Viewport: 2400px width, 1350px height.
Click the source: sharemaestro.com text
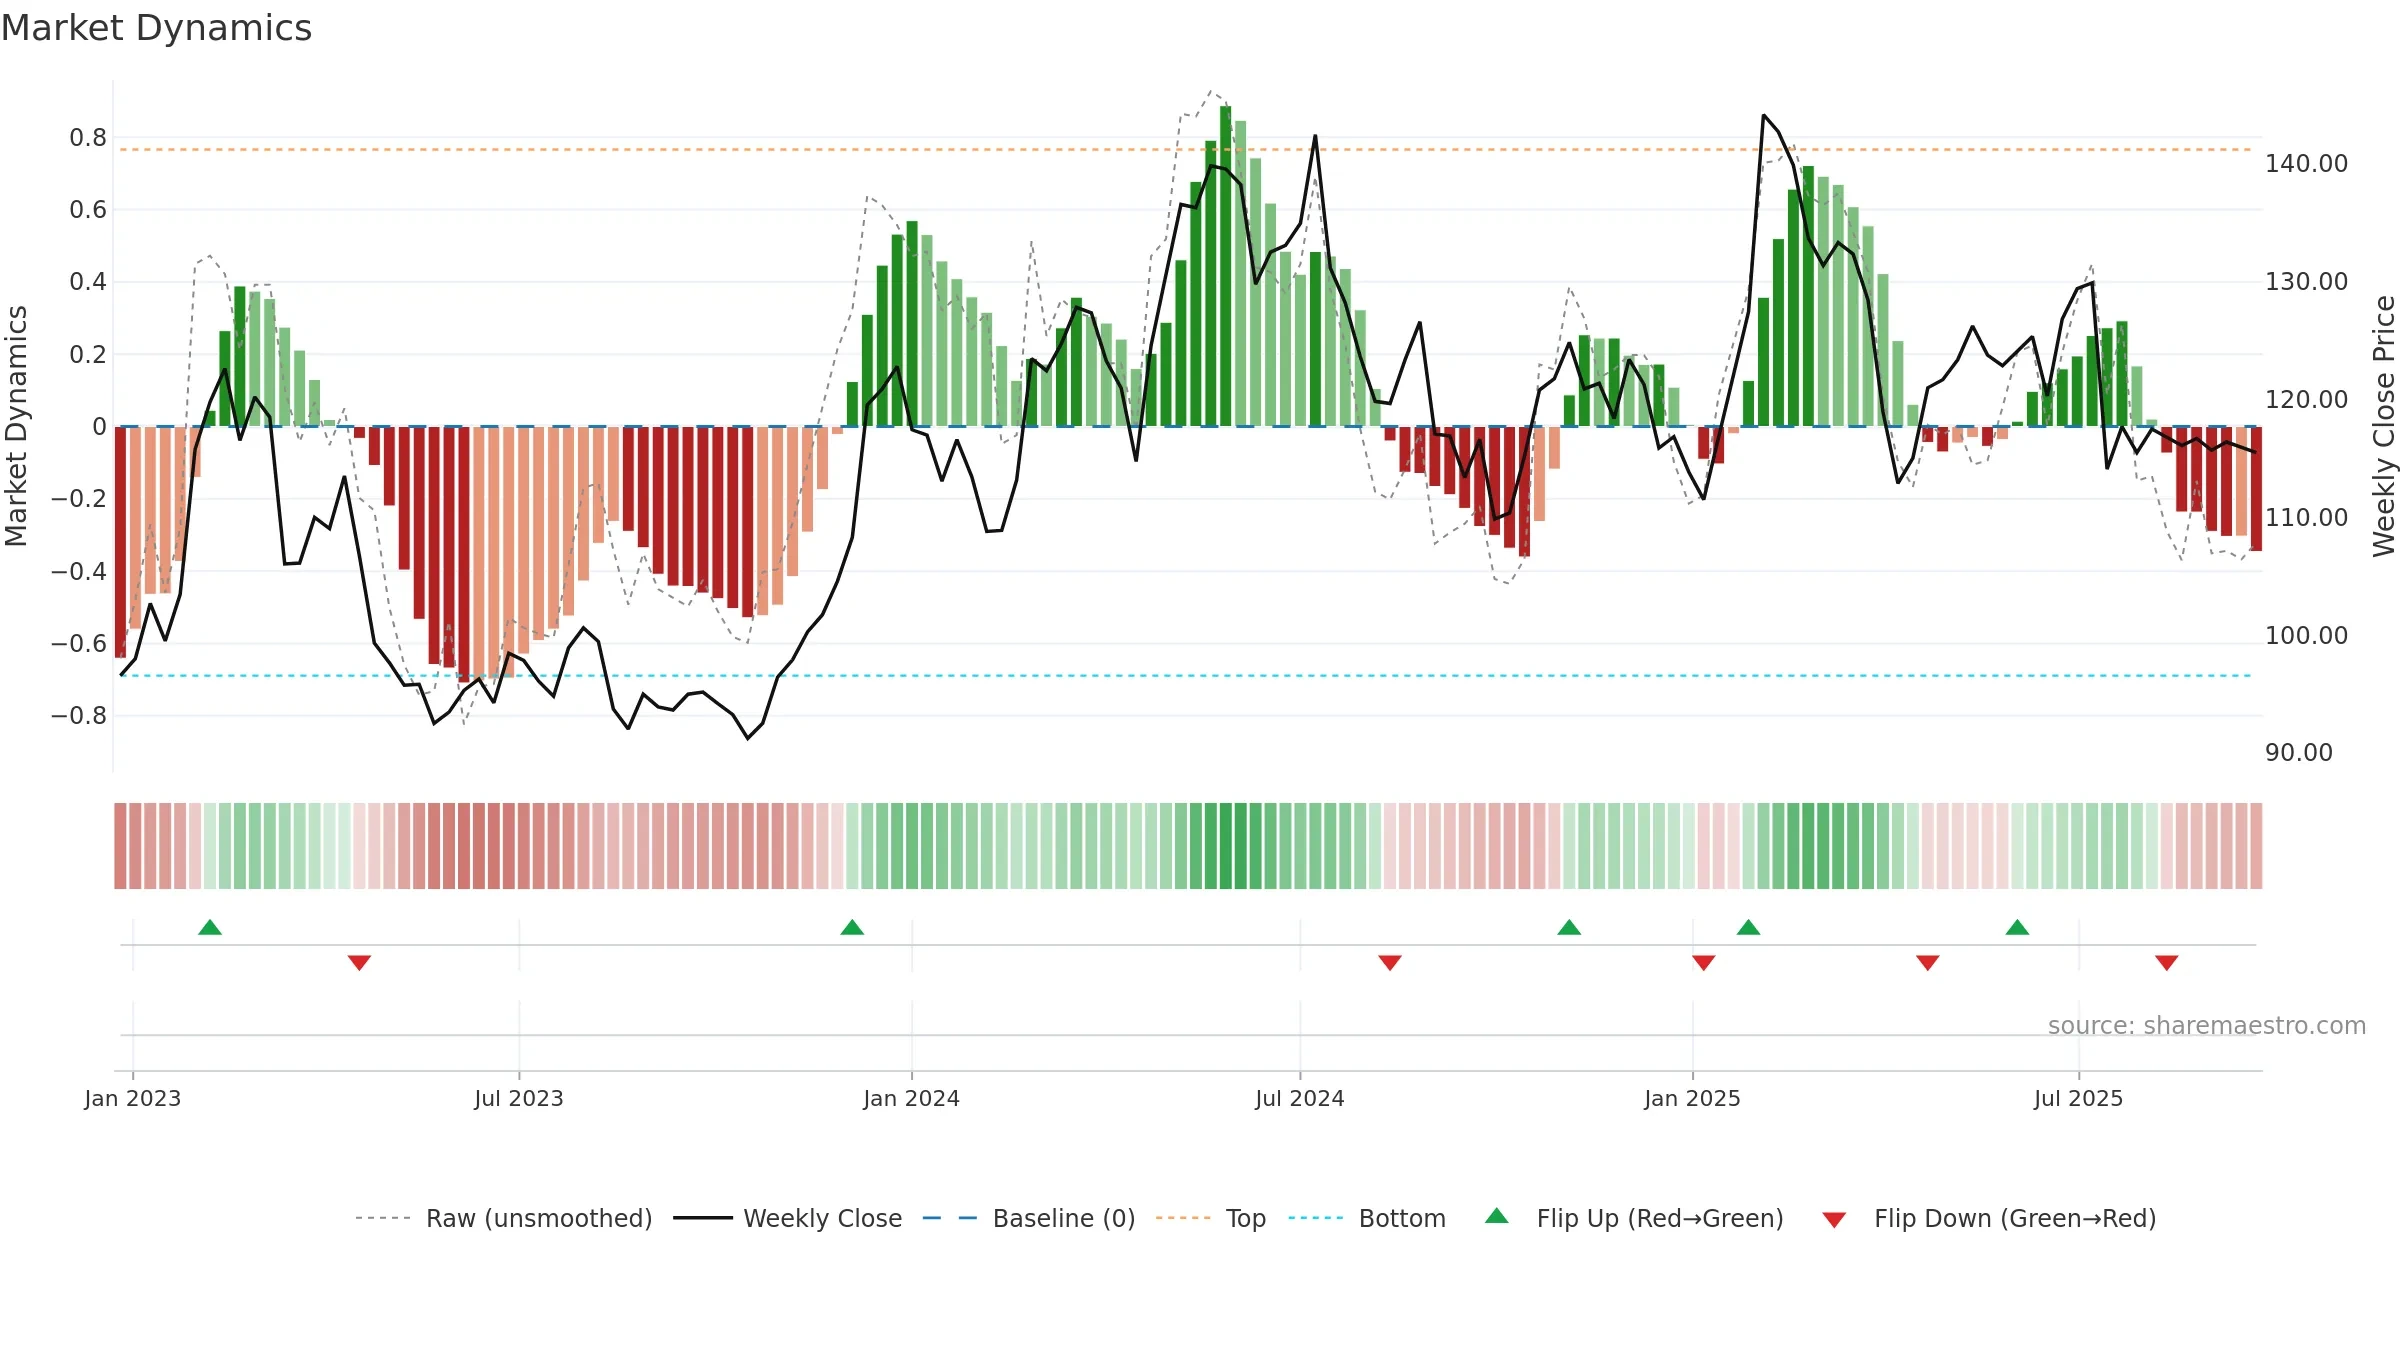pyautogui.click(x=2207, y=1026)
